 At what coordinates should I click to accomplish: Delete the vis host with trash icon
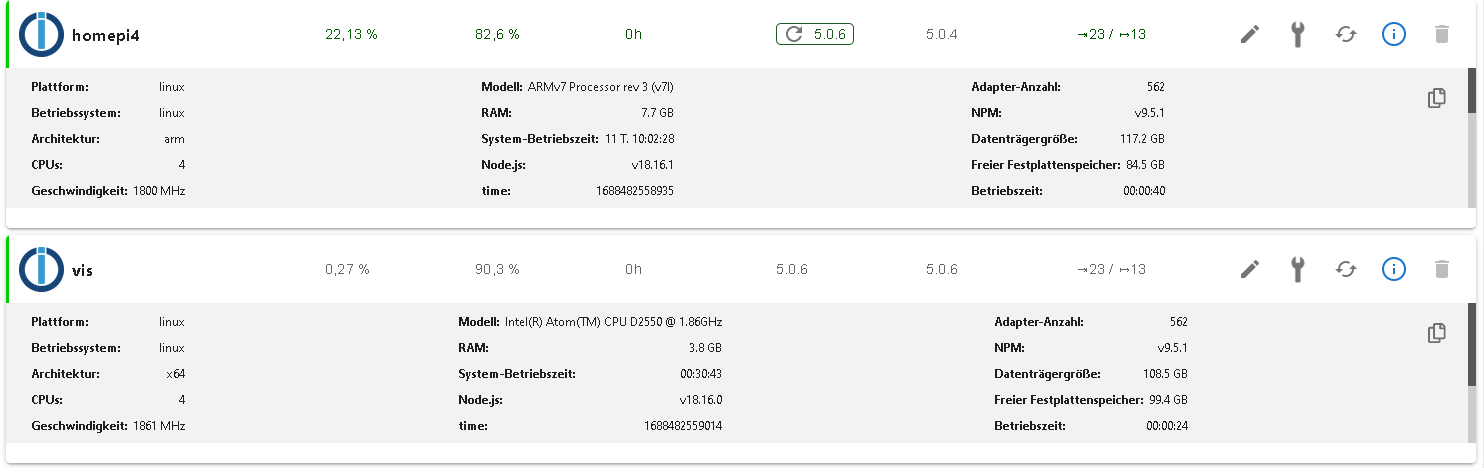(1441, 269)
